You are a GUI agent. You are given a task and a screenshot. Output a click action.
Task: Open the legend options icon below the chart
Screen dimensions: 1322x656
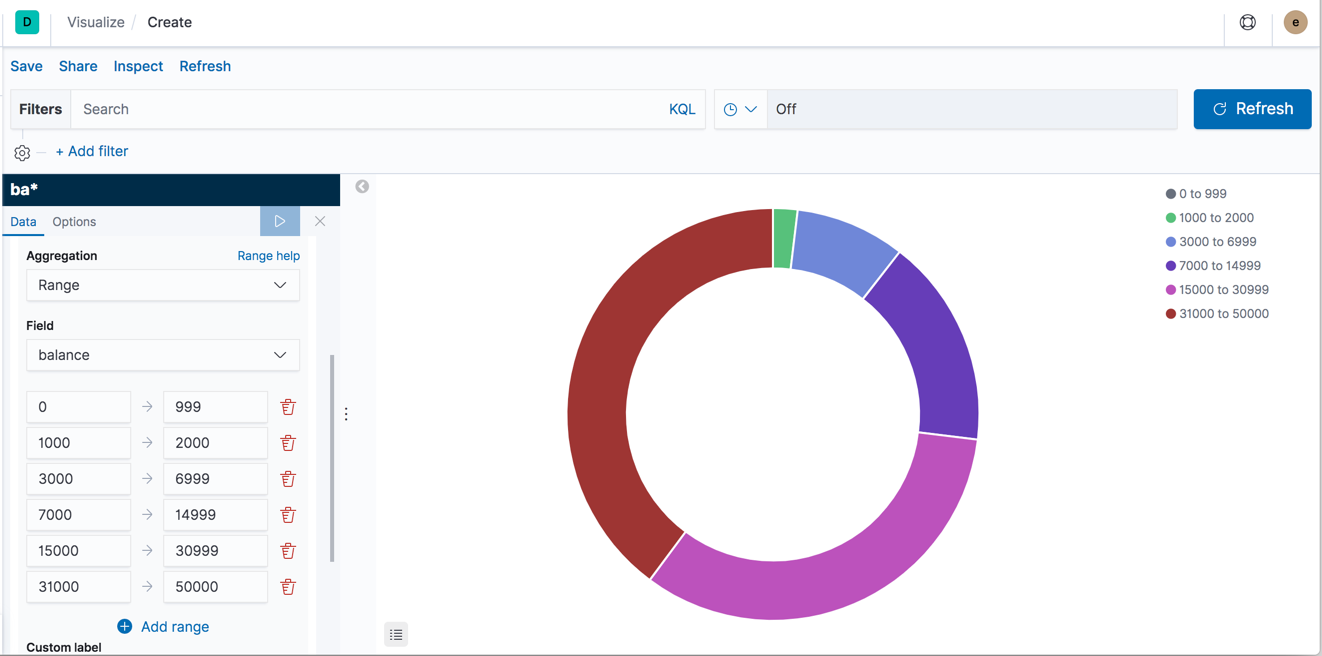coord(395,634)
